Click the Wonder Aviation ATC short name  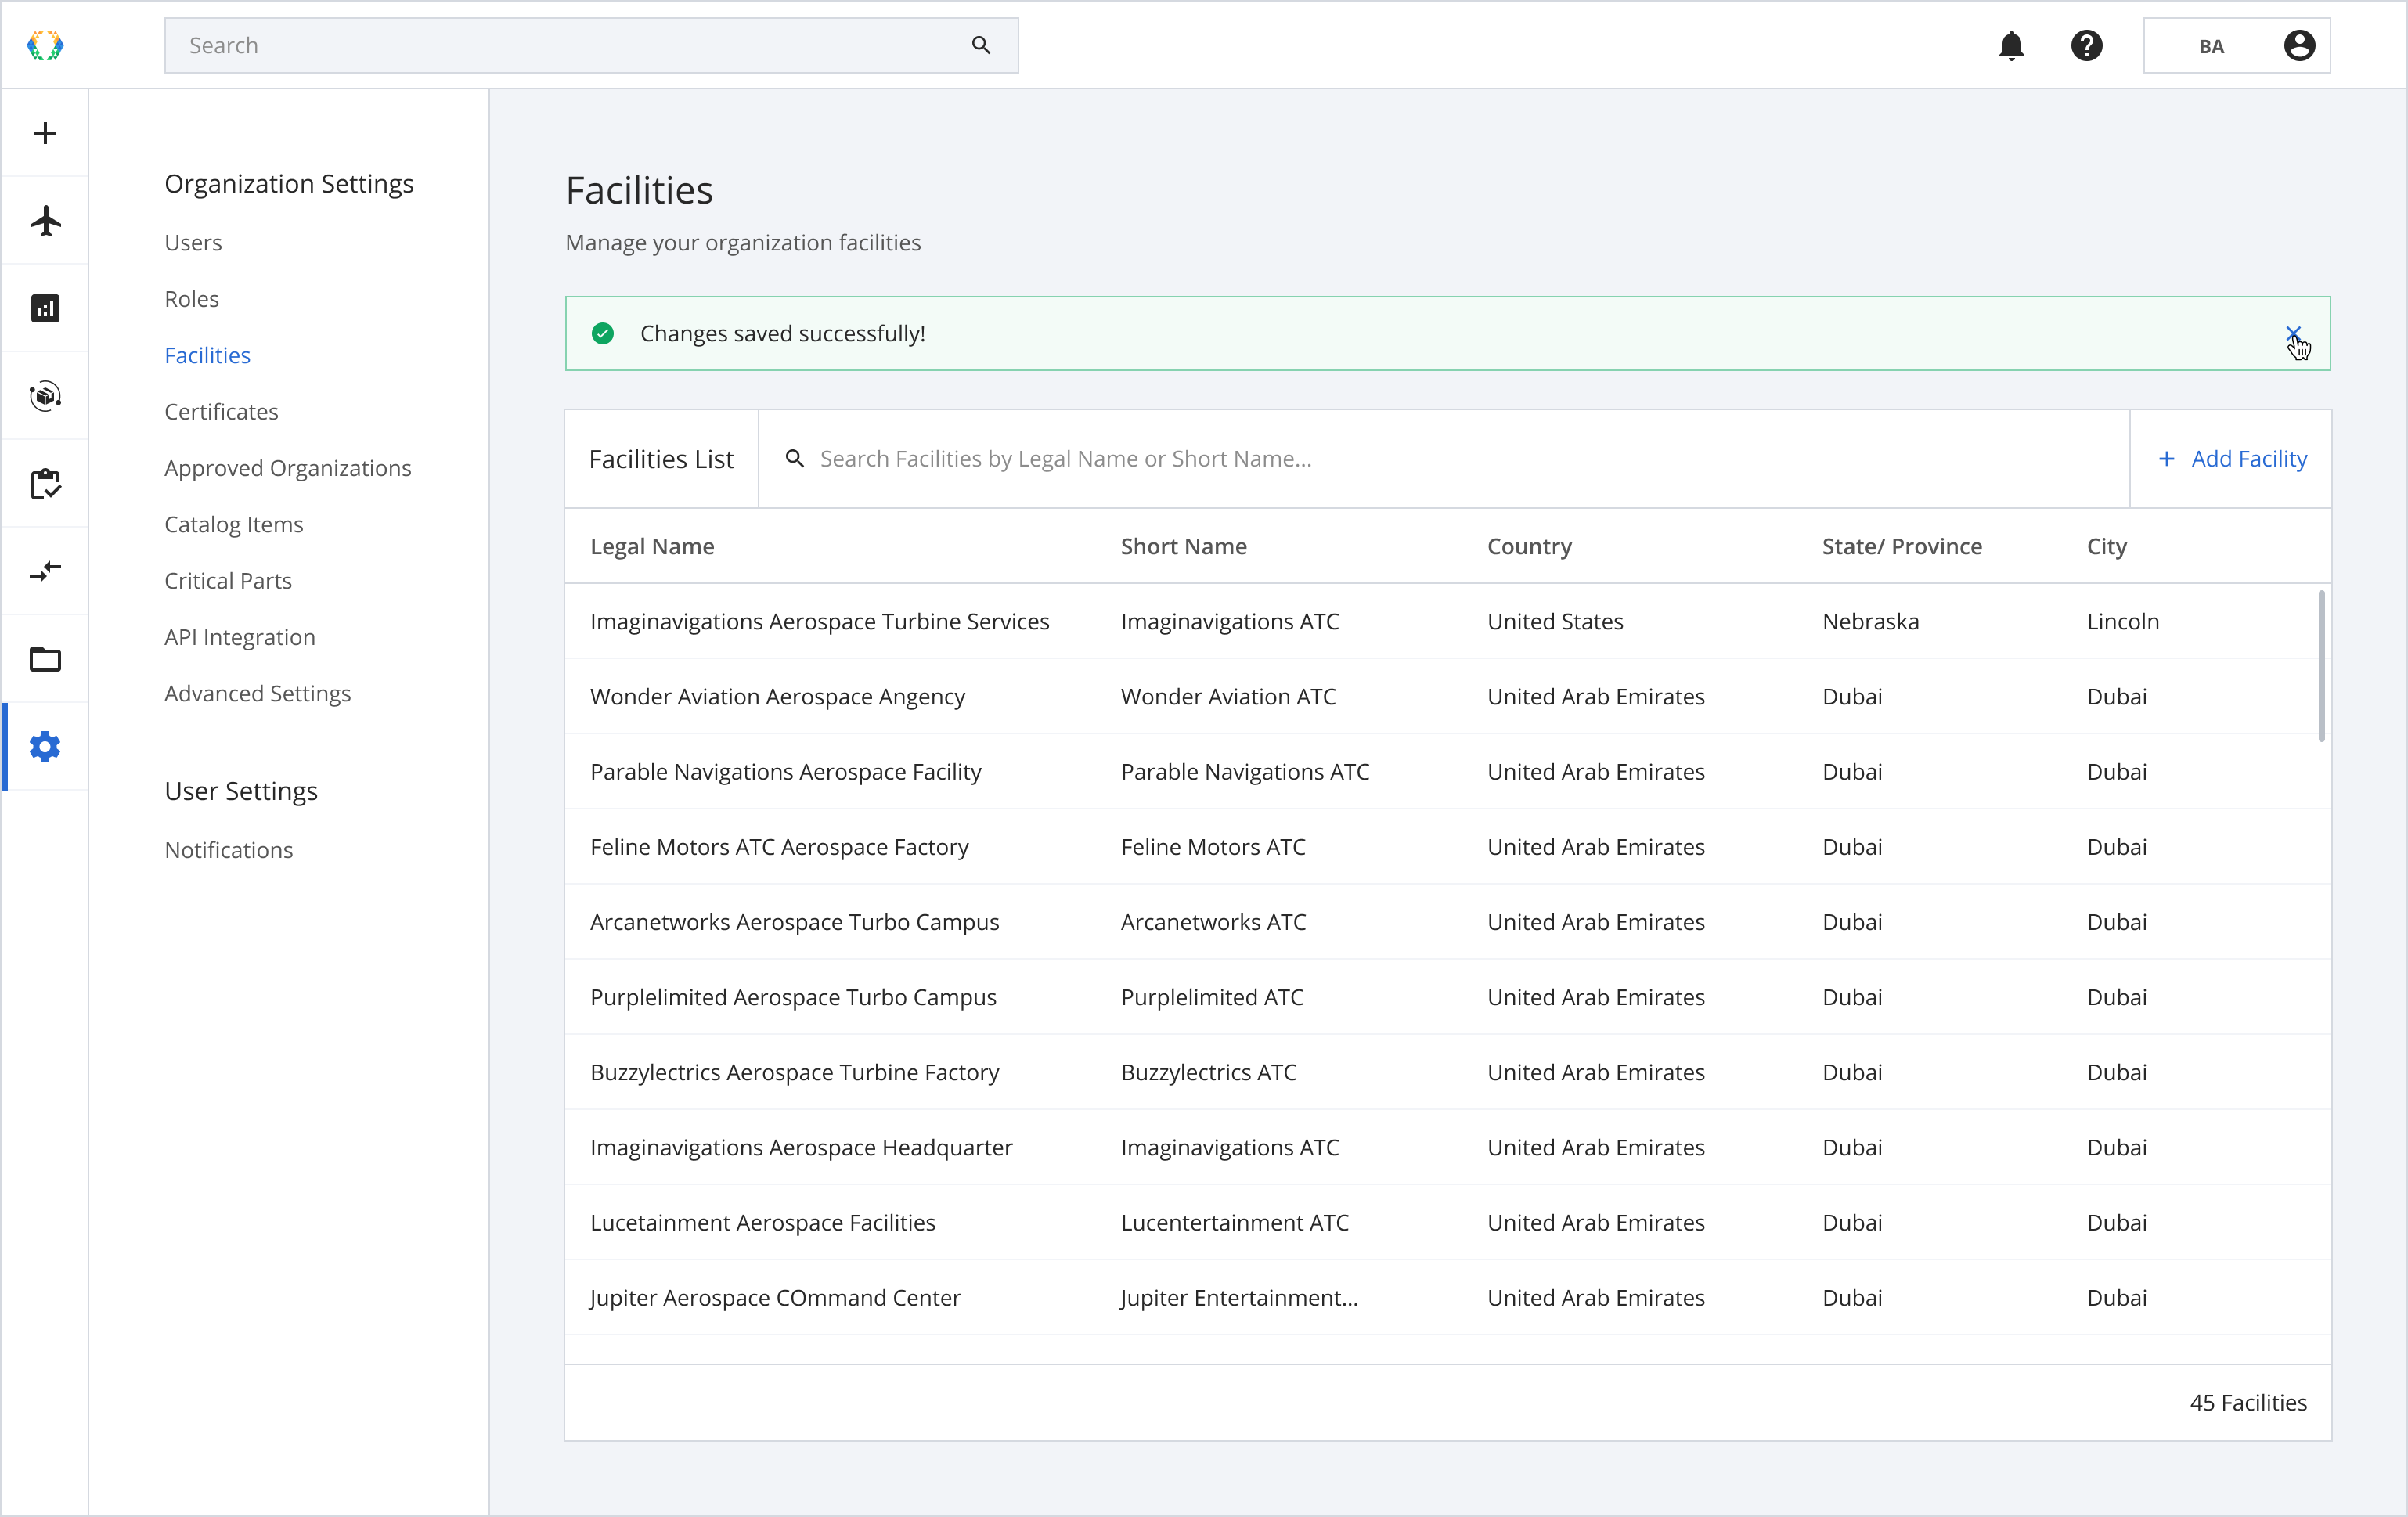point(1228,696)
